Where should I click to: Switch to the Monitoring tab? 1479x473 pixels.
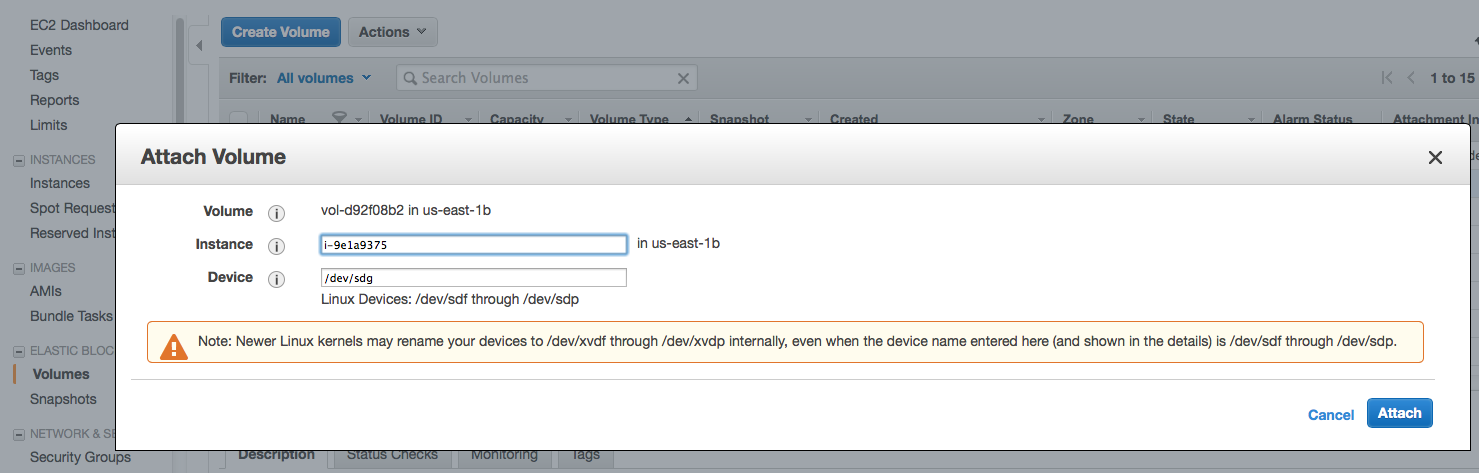(504, 455)
